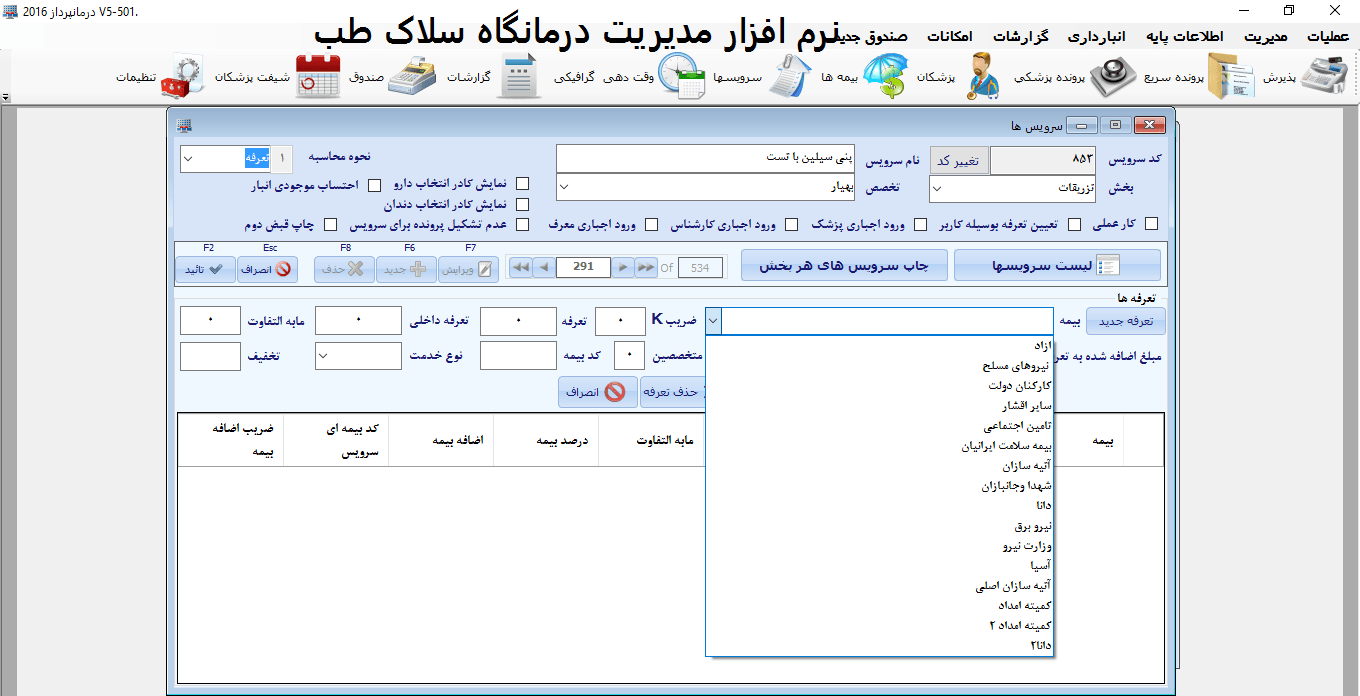Open the شیفت پزشکان calendar icon

pos(319,77)
